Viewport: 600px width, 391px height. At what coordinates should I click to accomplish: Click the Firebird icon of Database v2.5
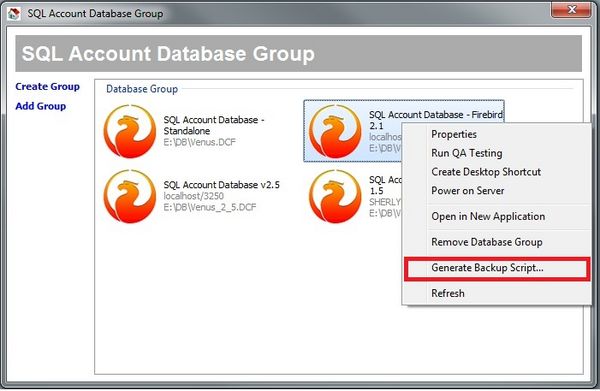[x=130, y=196]
